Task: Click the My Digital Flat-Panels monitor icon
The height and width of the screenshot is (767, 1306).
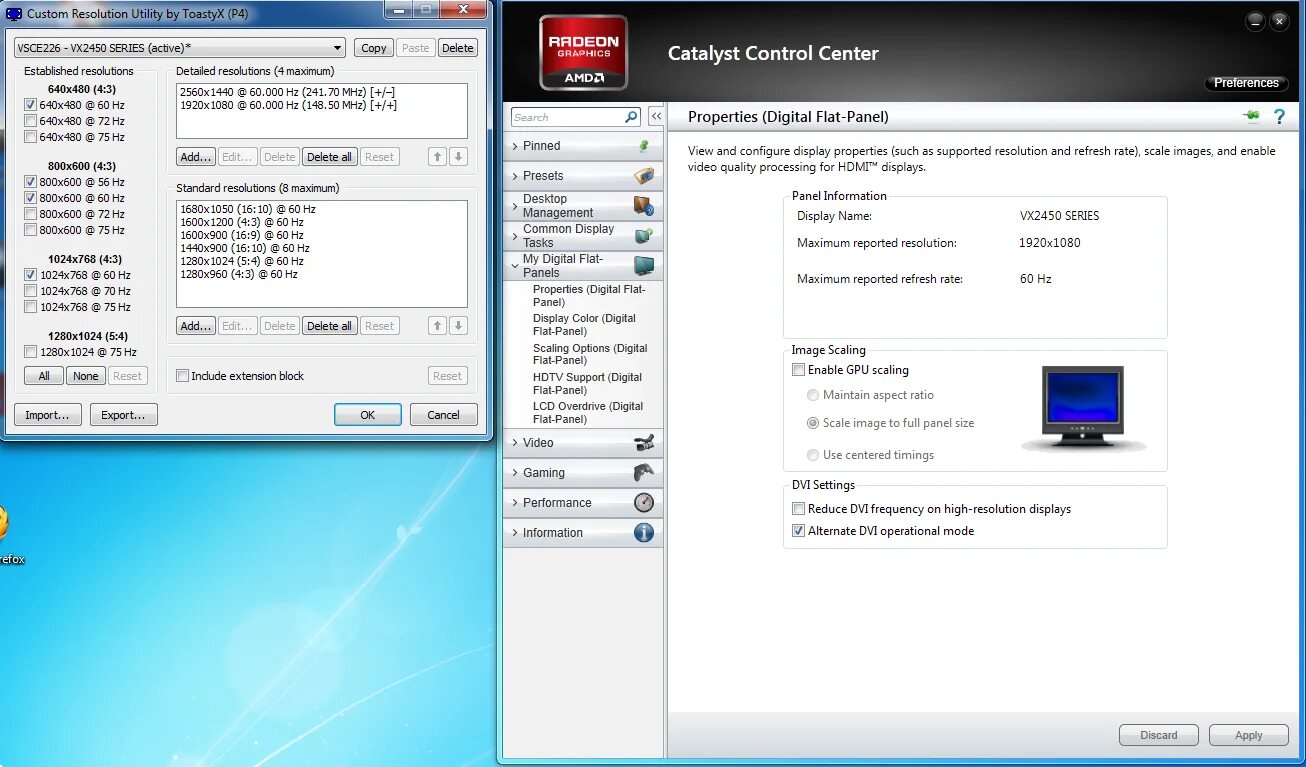Action: point(644,266)
